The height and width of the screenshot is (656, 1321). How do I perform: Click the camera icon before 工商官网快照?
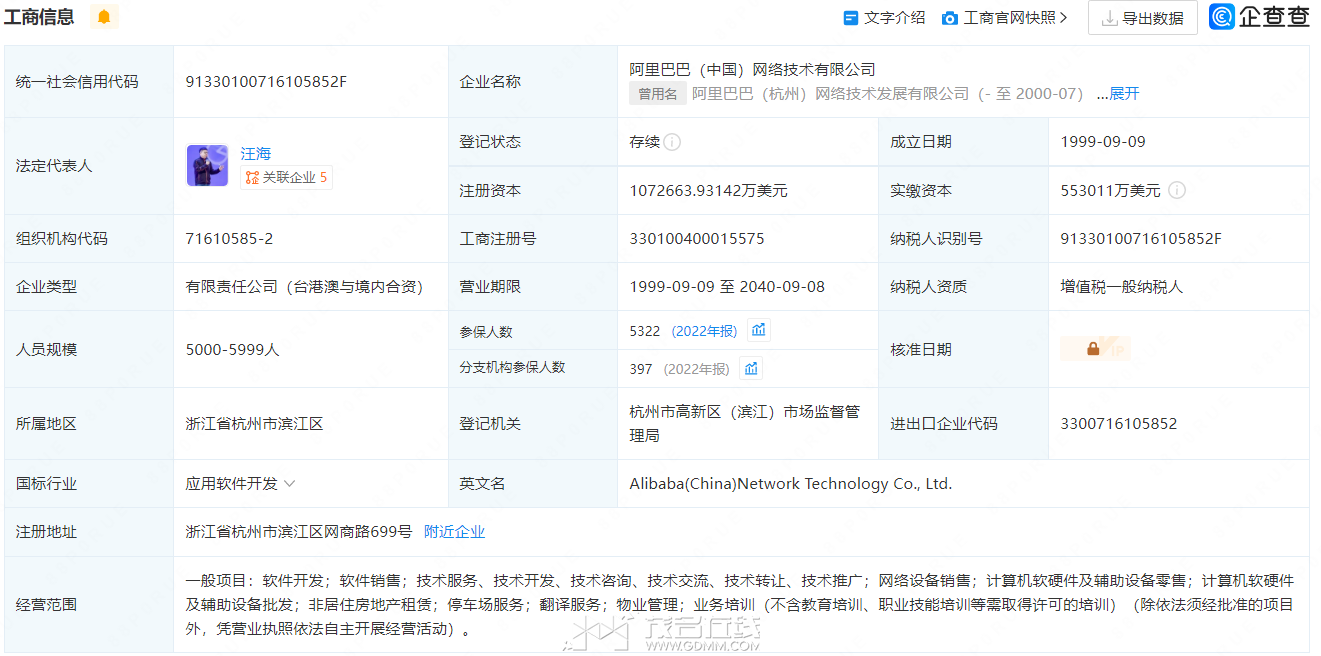[950, 18]
